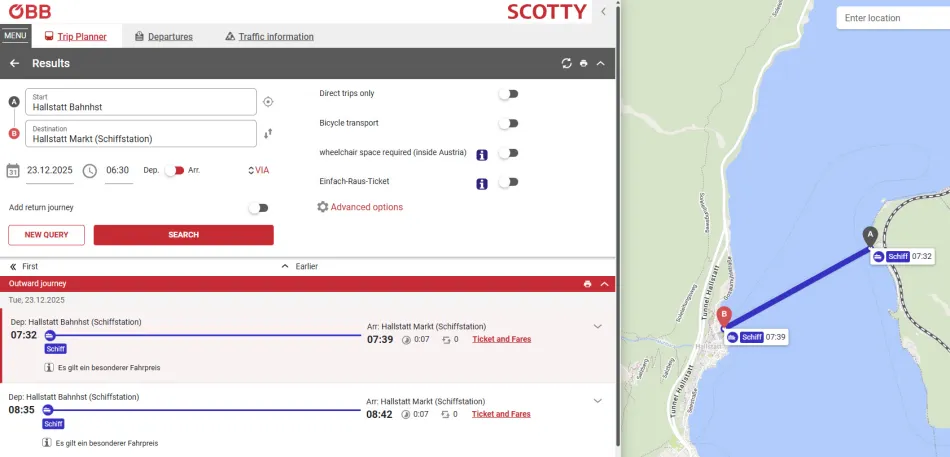The width and height of the screenshot is (950, 457).
Task: Expand the 08:35 connection details
Action: 598,401
